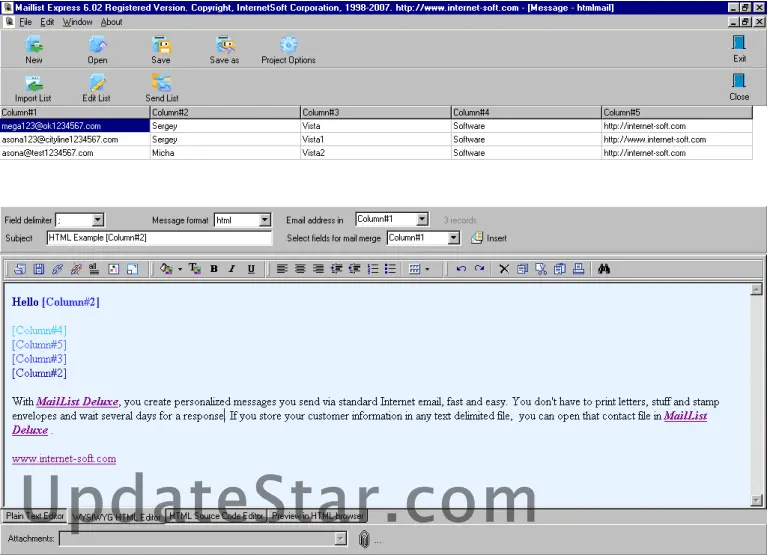Click the binoculars Find icon
This screenshot has height=555, width=768.
604,269
